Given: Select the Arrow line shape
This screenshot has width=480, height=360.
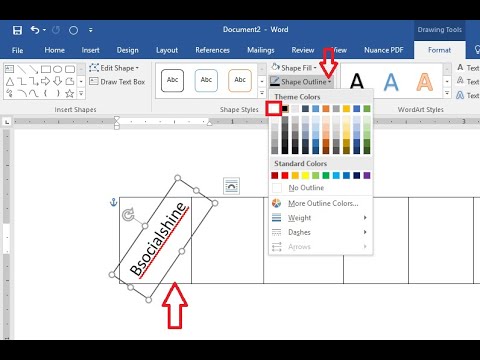Looking at the screenshot, I should pos(34,69).
